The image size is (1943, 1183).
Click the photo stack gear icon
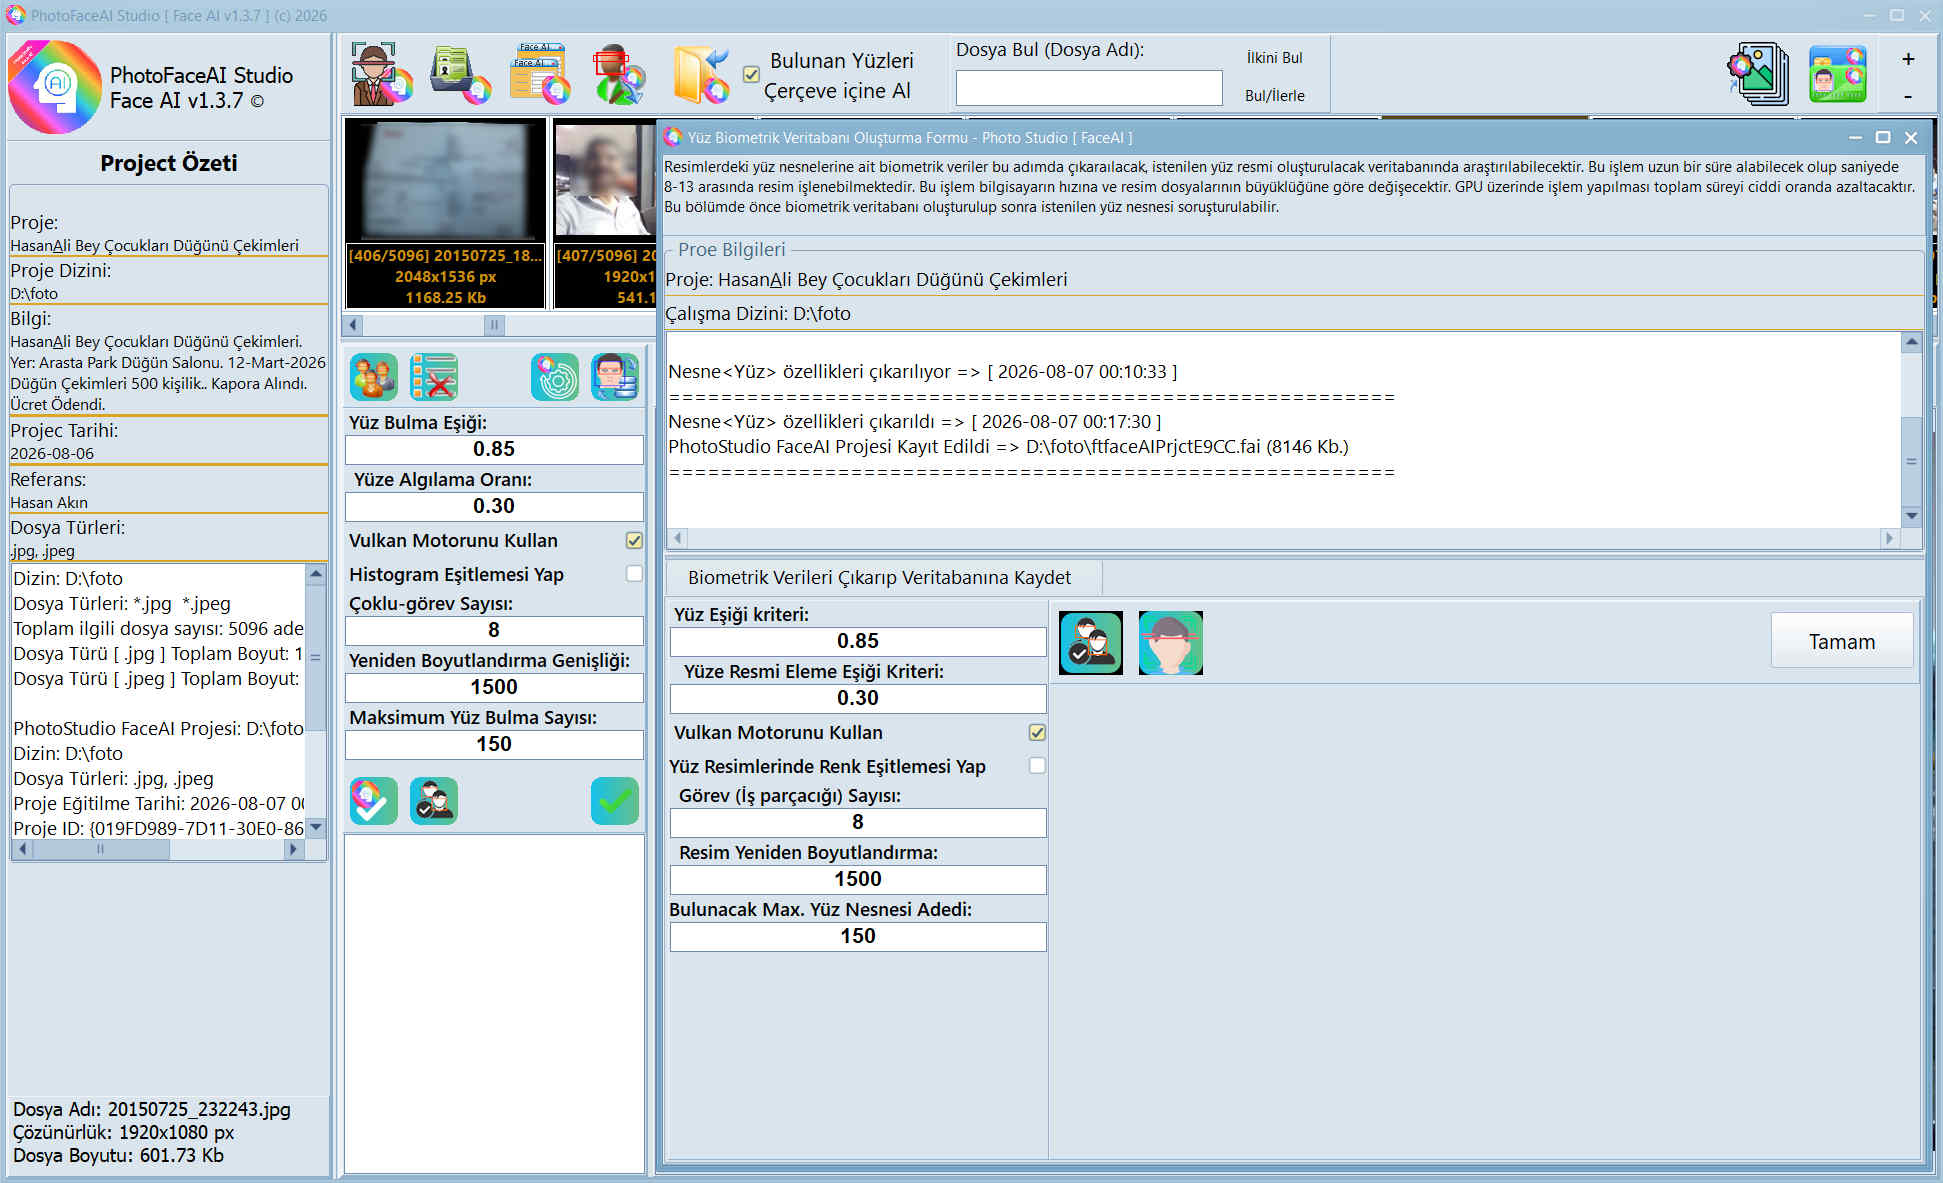[x=1758, y=74]
